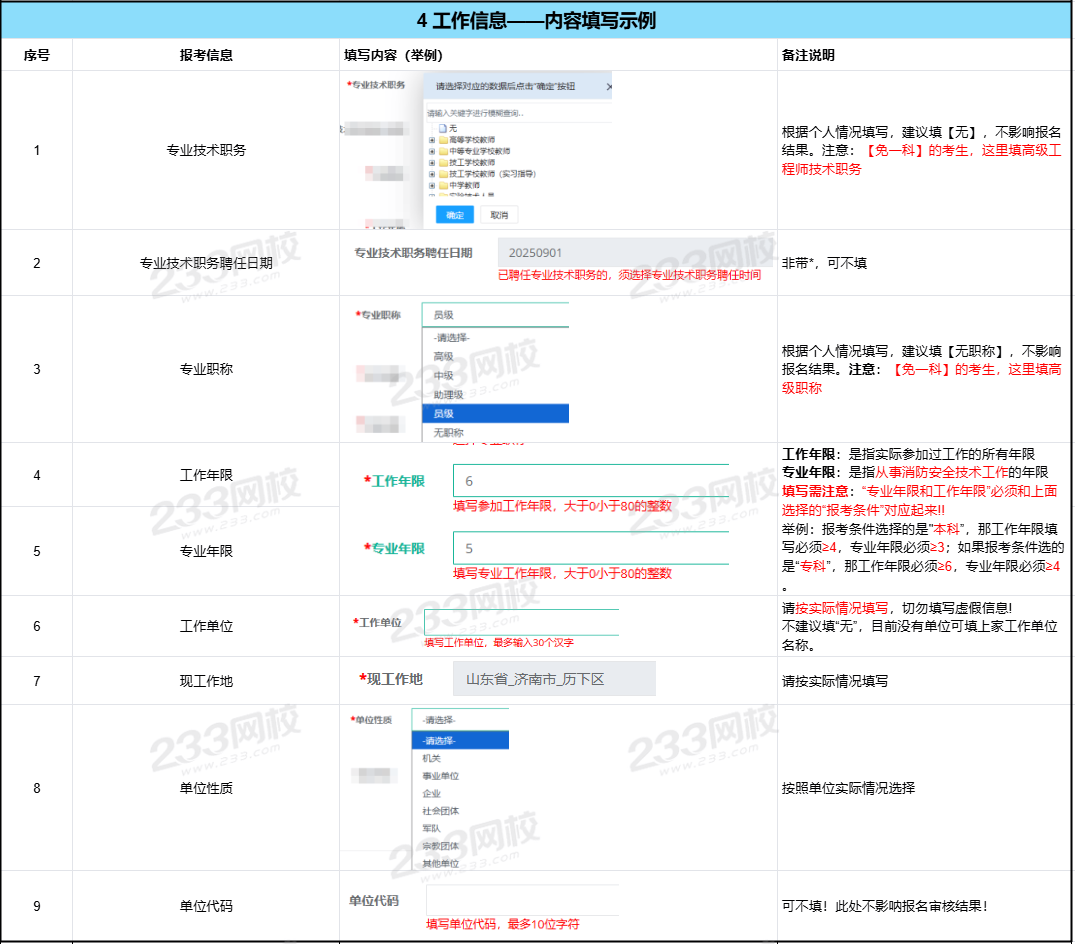Choose 助理级 in 专业职称 list
The height and width of the screenshot is (944, 1075).
(495, 395)
